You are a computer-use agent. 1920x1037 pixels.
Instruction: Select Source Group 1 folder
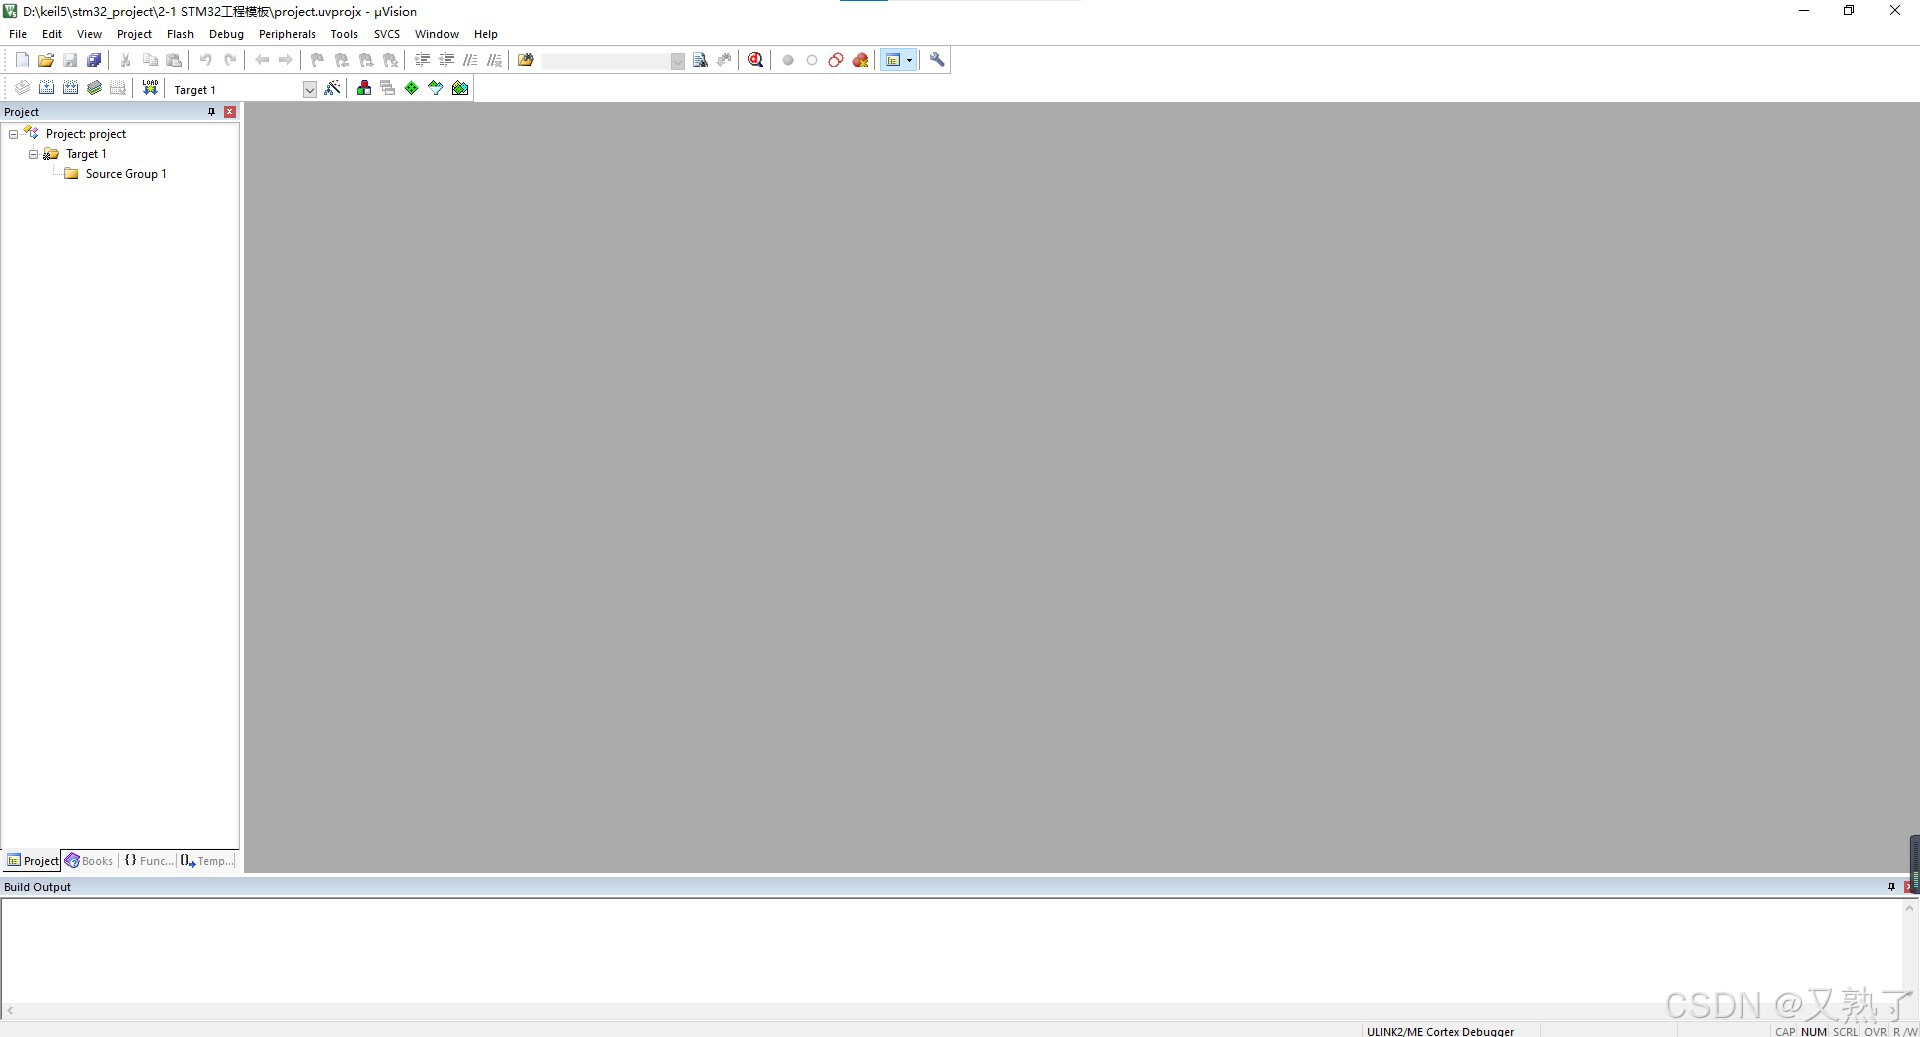116,174
